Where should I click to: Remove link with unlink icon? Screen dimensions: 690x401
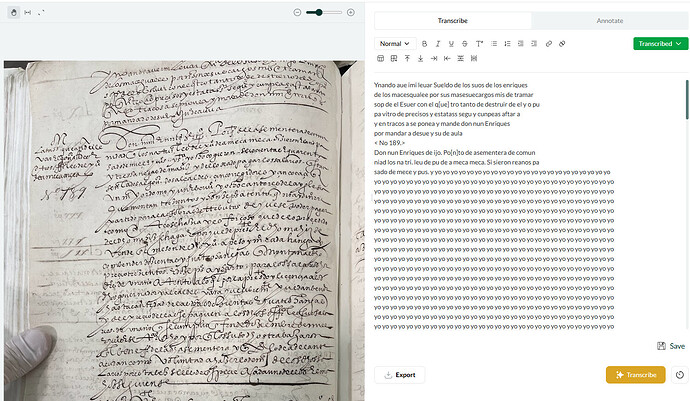point(563,44)
